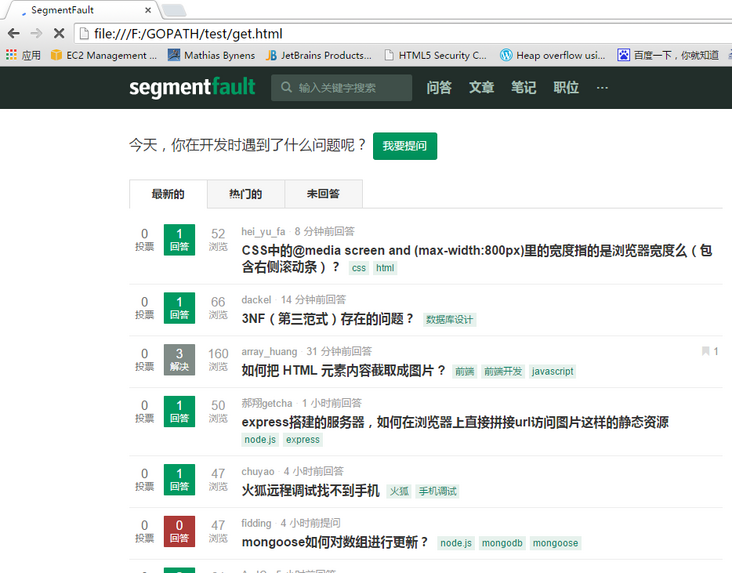Open the HTML5 Security bookmark
This screenshot has height=573, width=732.
click(435, 55)
